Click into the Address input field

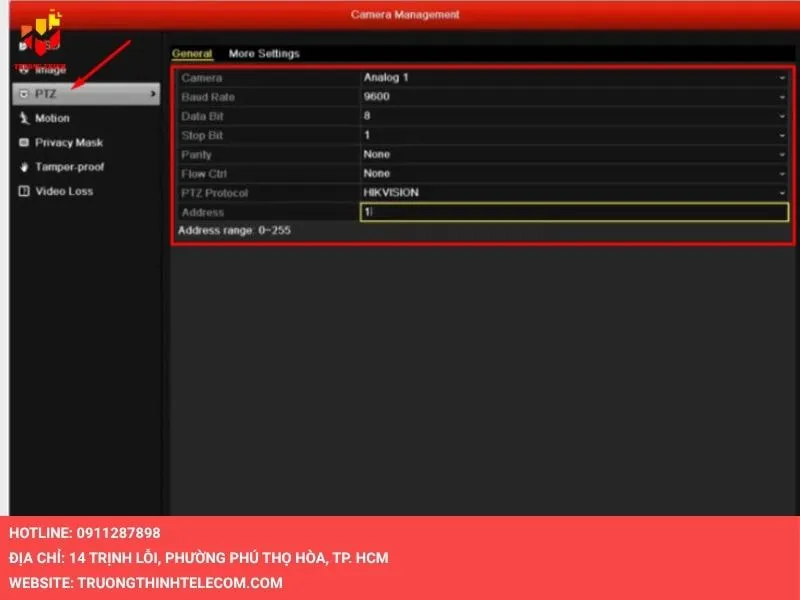click(574, 212)
